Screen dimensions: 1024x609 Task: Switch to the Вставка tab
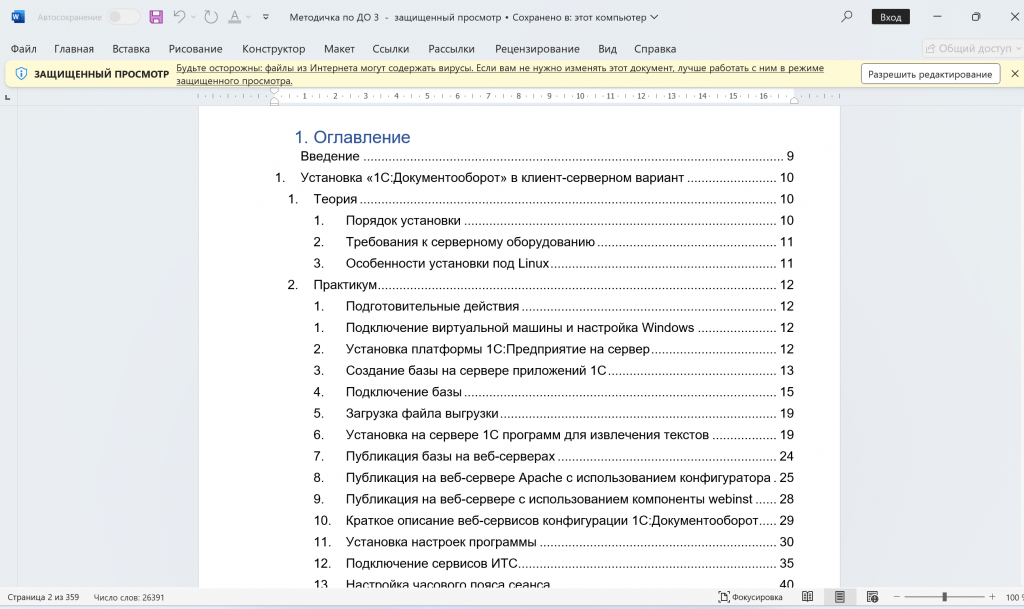click(131, 49)
